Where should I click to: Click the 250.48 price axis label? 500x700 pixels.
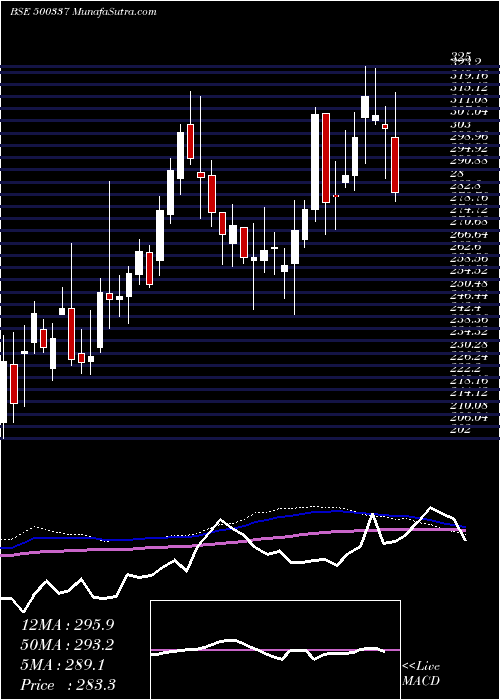click(x=469, y=283)
